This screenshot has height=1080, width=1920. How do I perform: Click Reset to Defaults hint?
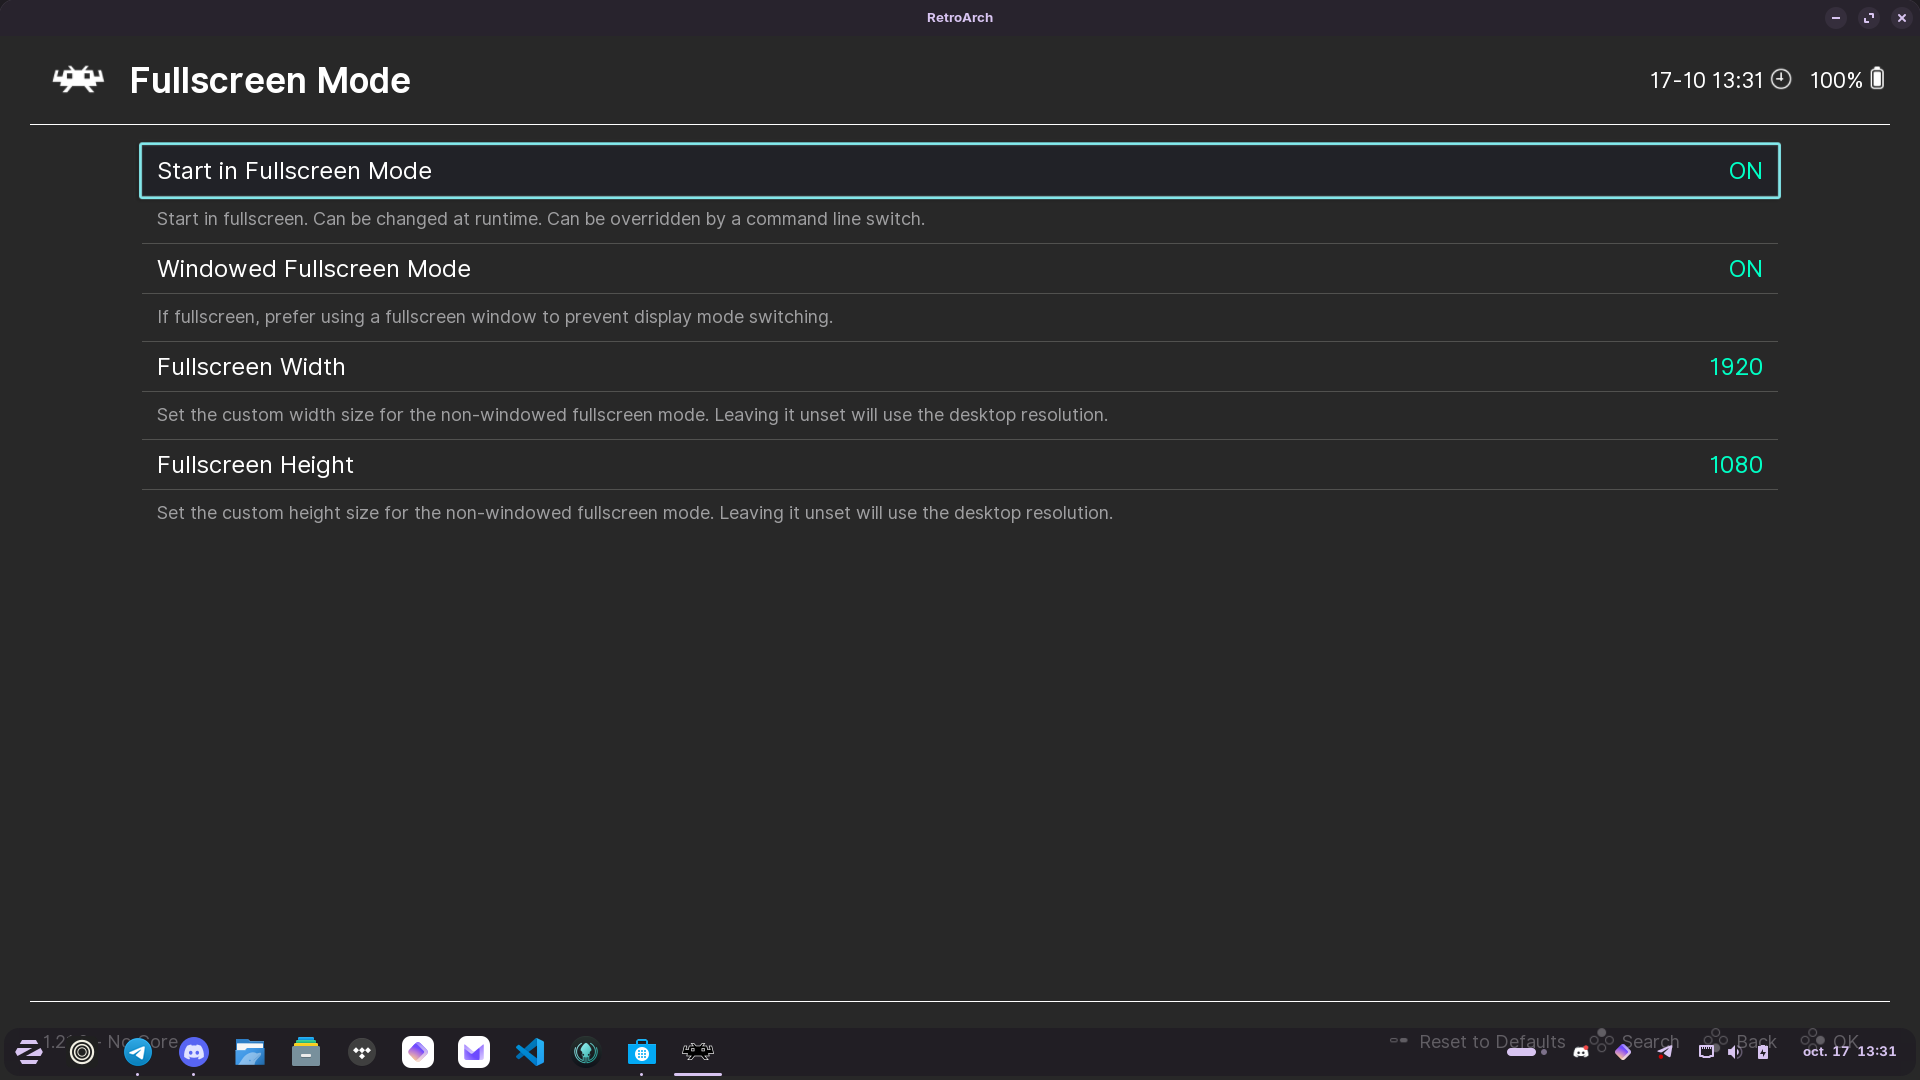(1491, 1041)
